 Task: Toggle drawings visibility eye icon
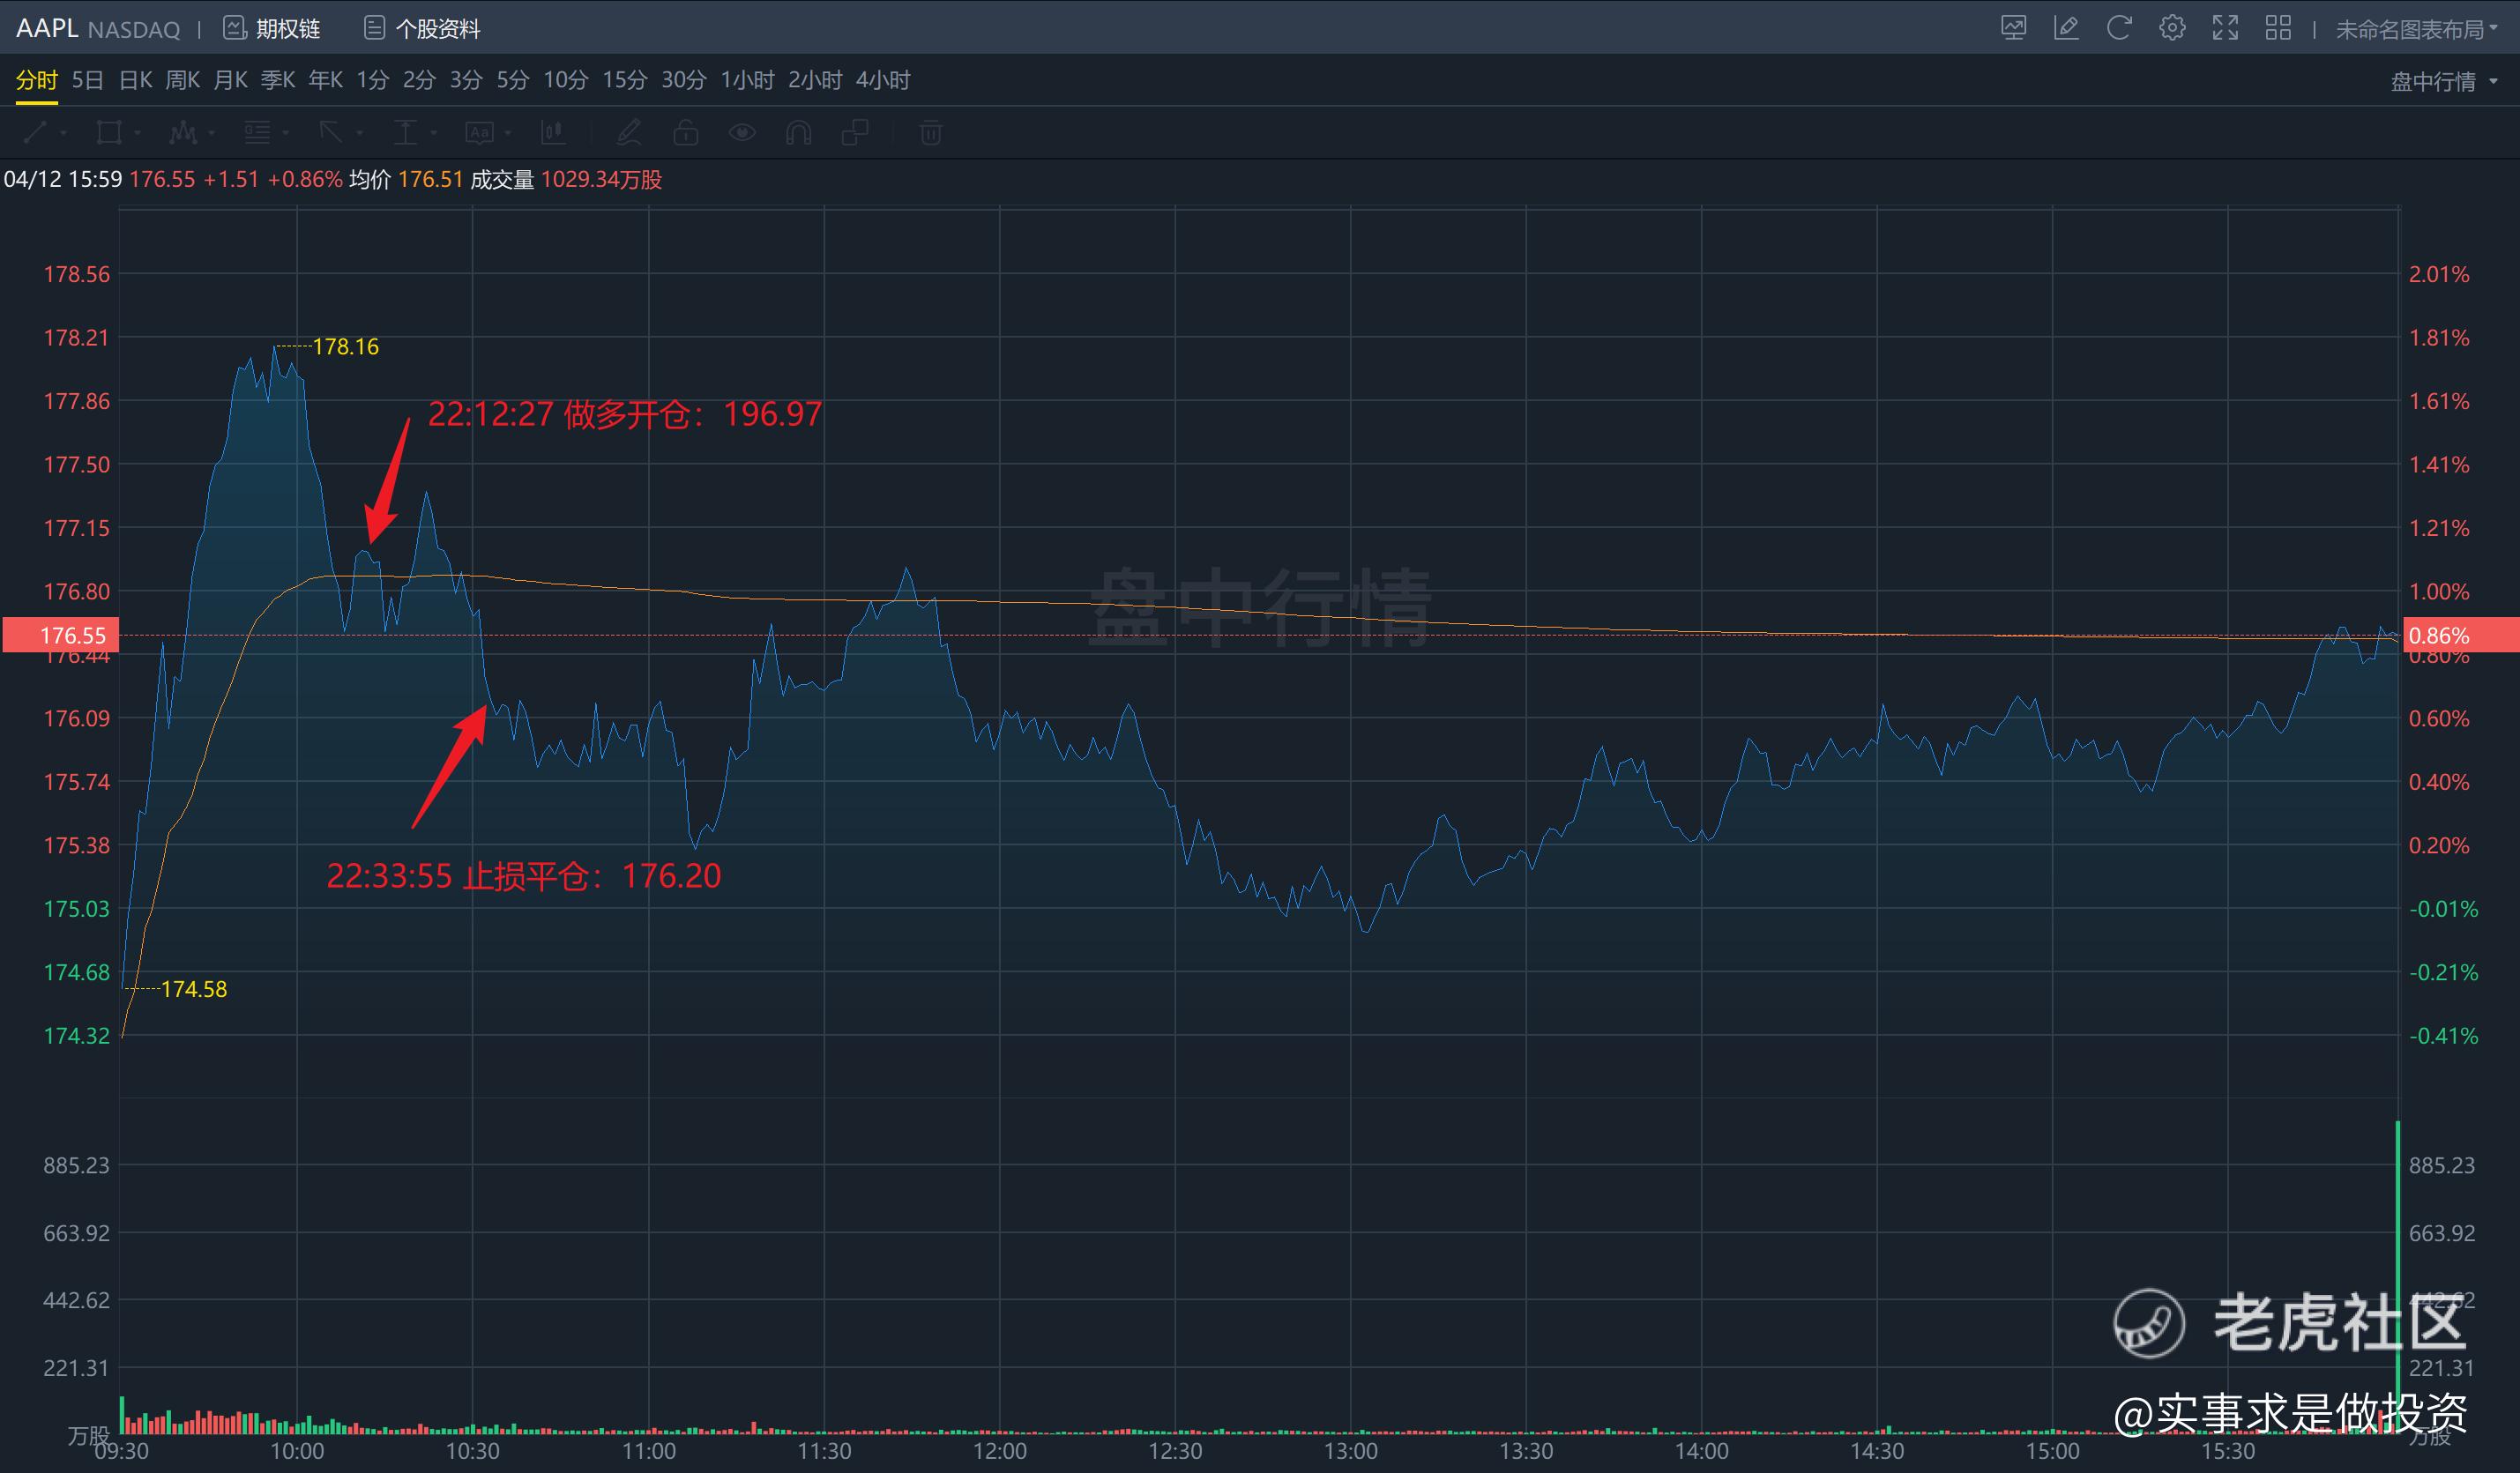742,132
